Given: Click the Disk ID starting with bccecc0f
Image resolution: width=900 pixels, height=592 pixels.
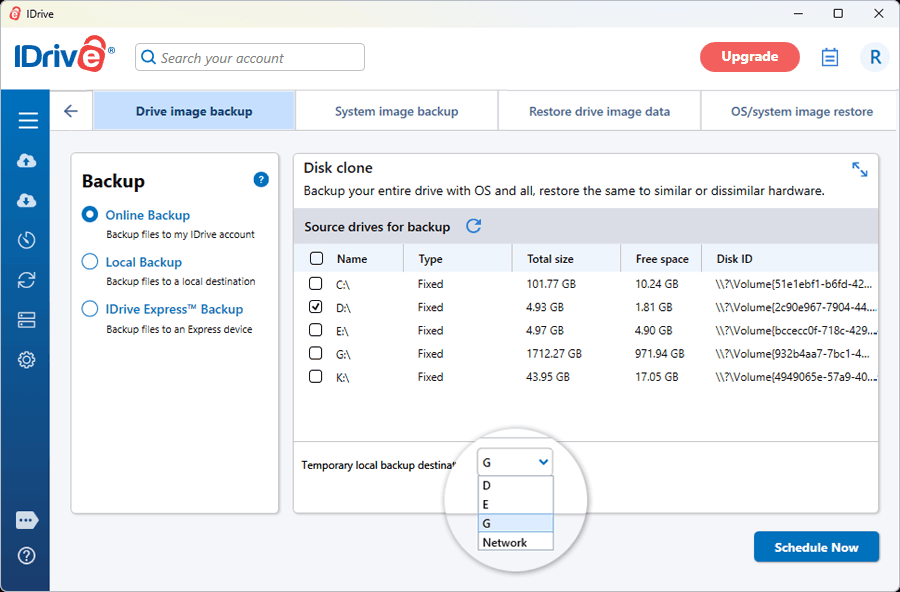Looking at the screenshot, I should tap(796, 331).
